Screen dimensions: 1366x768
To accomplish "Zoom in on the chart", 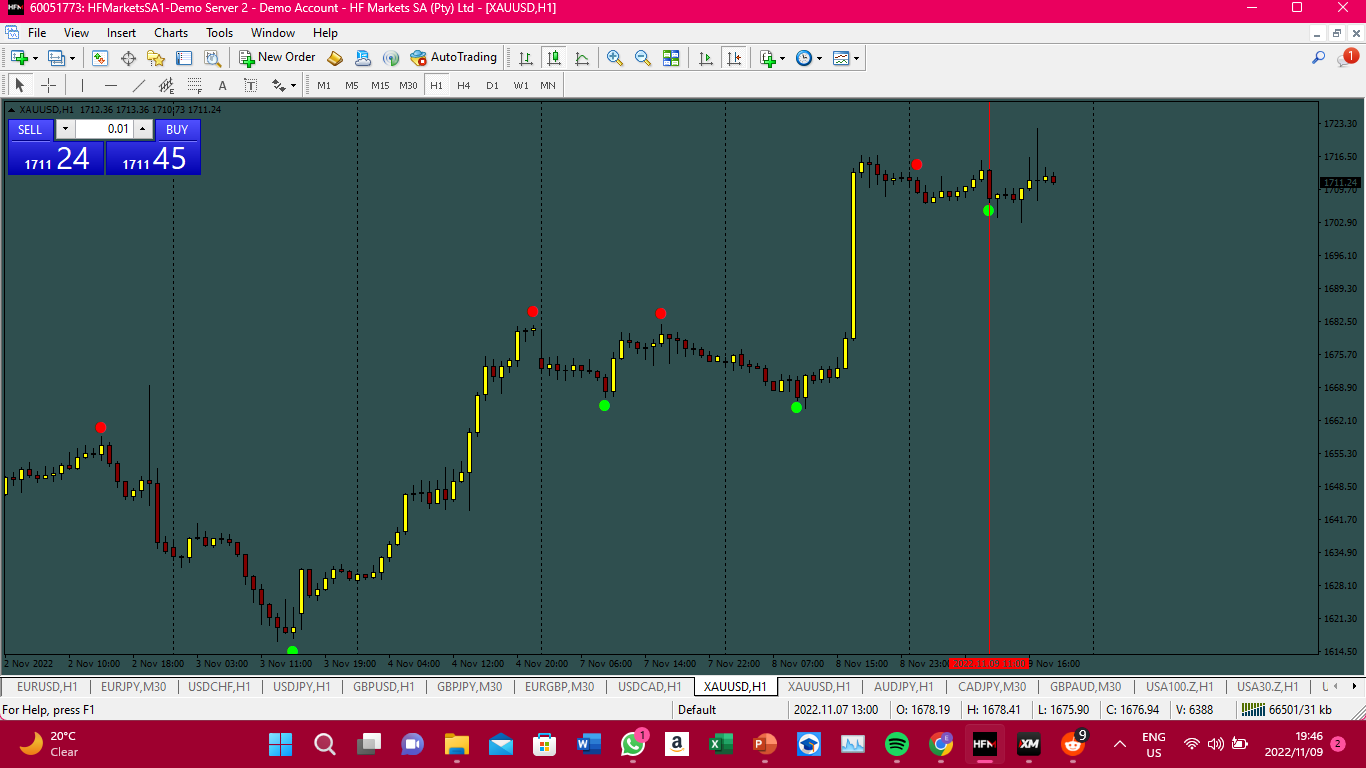I will pos(615,58).
